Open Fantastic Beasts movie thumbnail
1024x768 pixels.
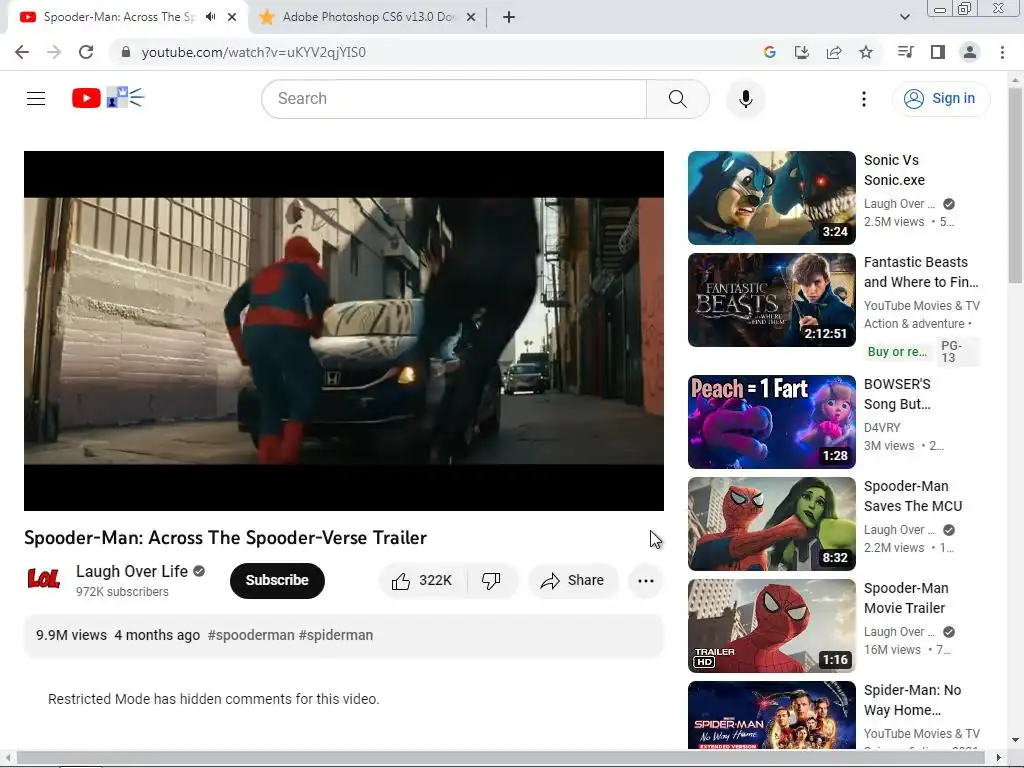click(771, 300)
